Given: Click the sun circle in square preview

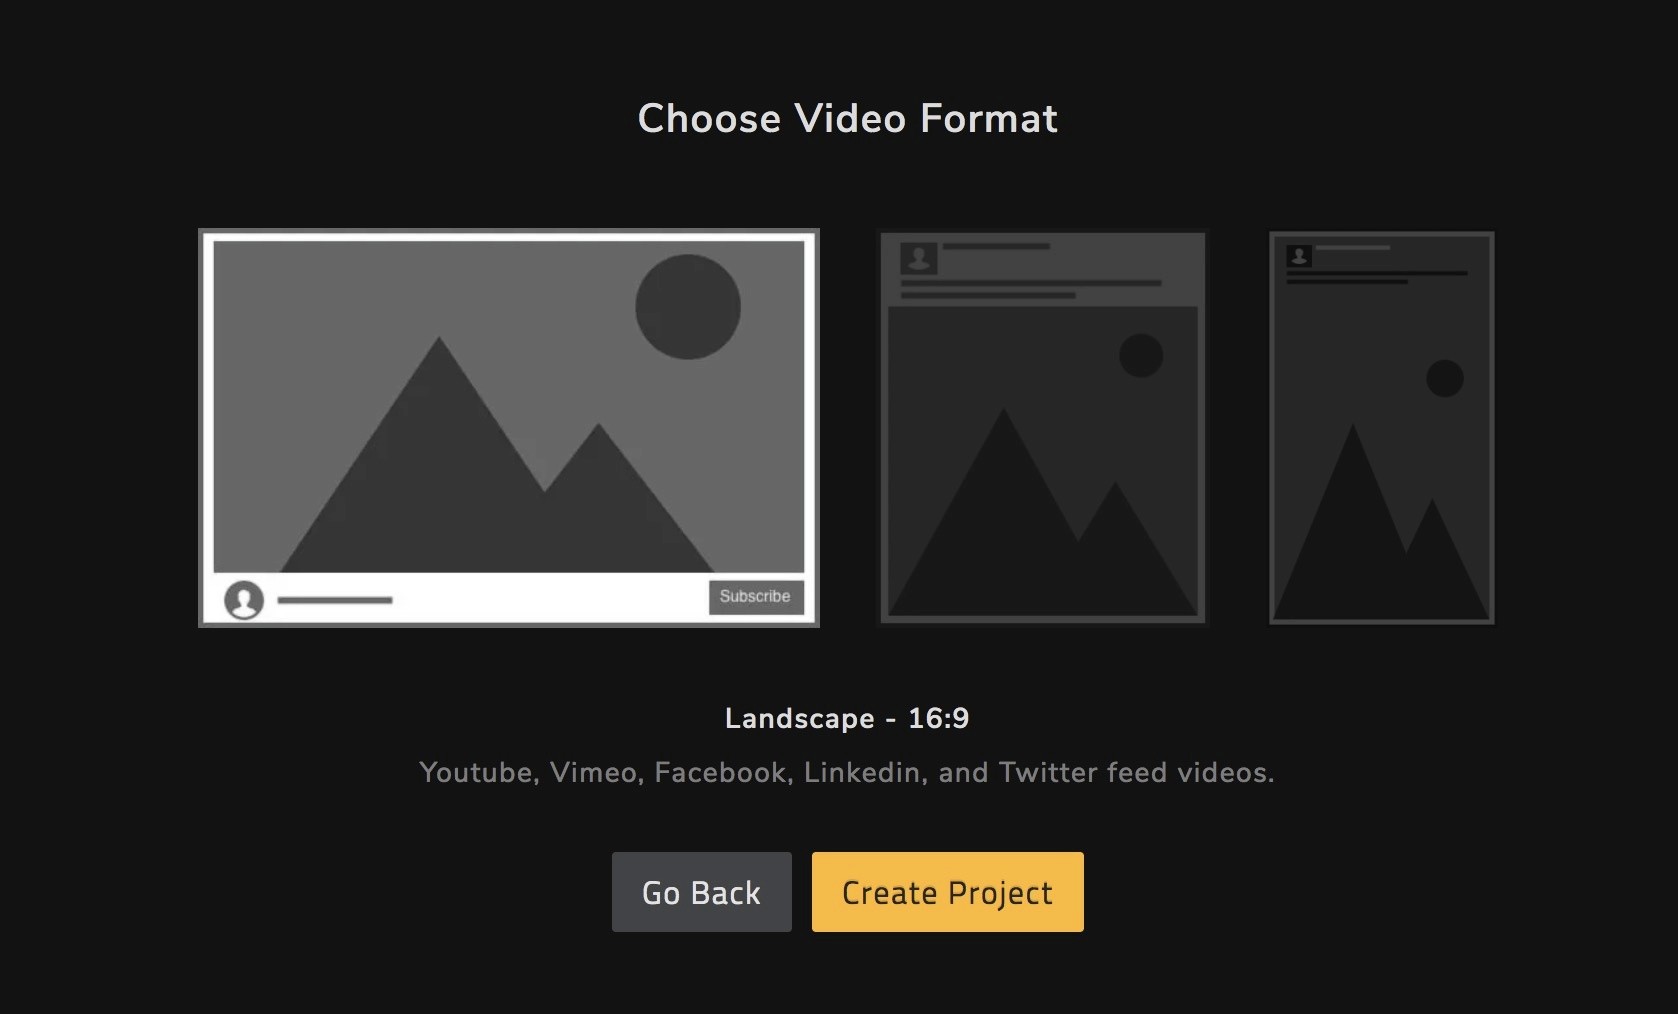Looking at the screenshot, I should 1140,355.
